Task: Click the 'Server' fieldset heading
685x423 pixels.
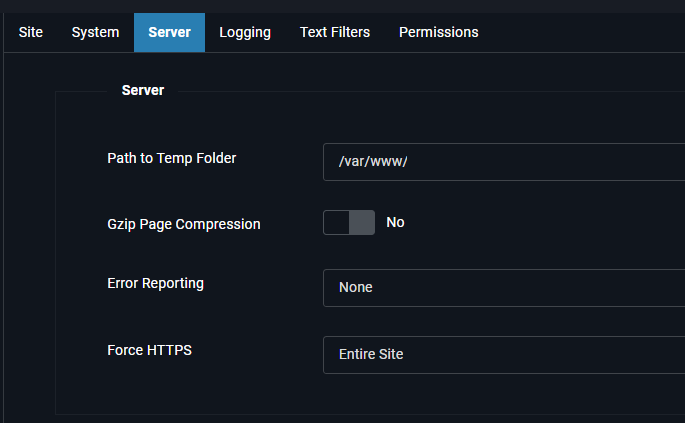Action: pyautogui.click(x=143, y=90)
